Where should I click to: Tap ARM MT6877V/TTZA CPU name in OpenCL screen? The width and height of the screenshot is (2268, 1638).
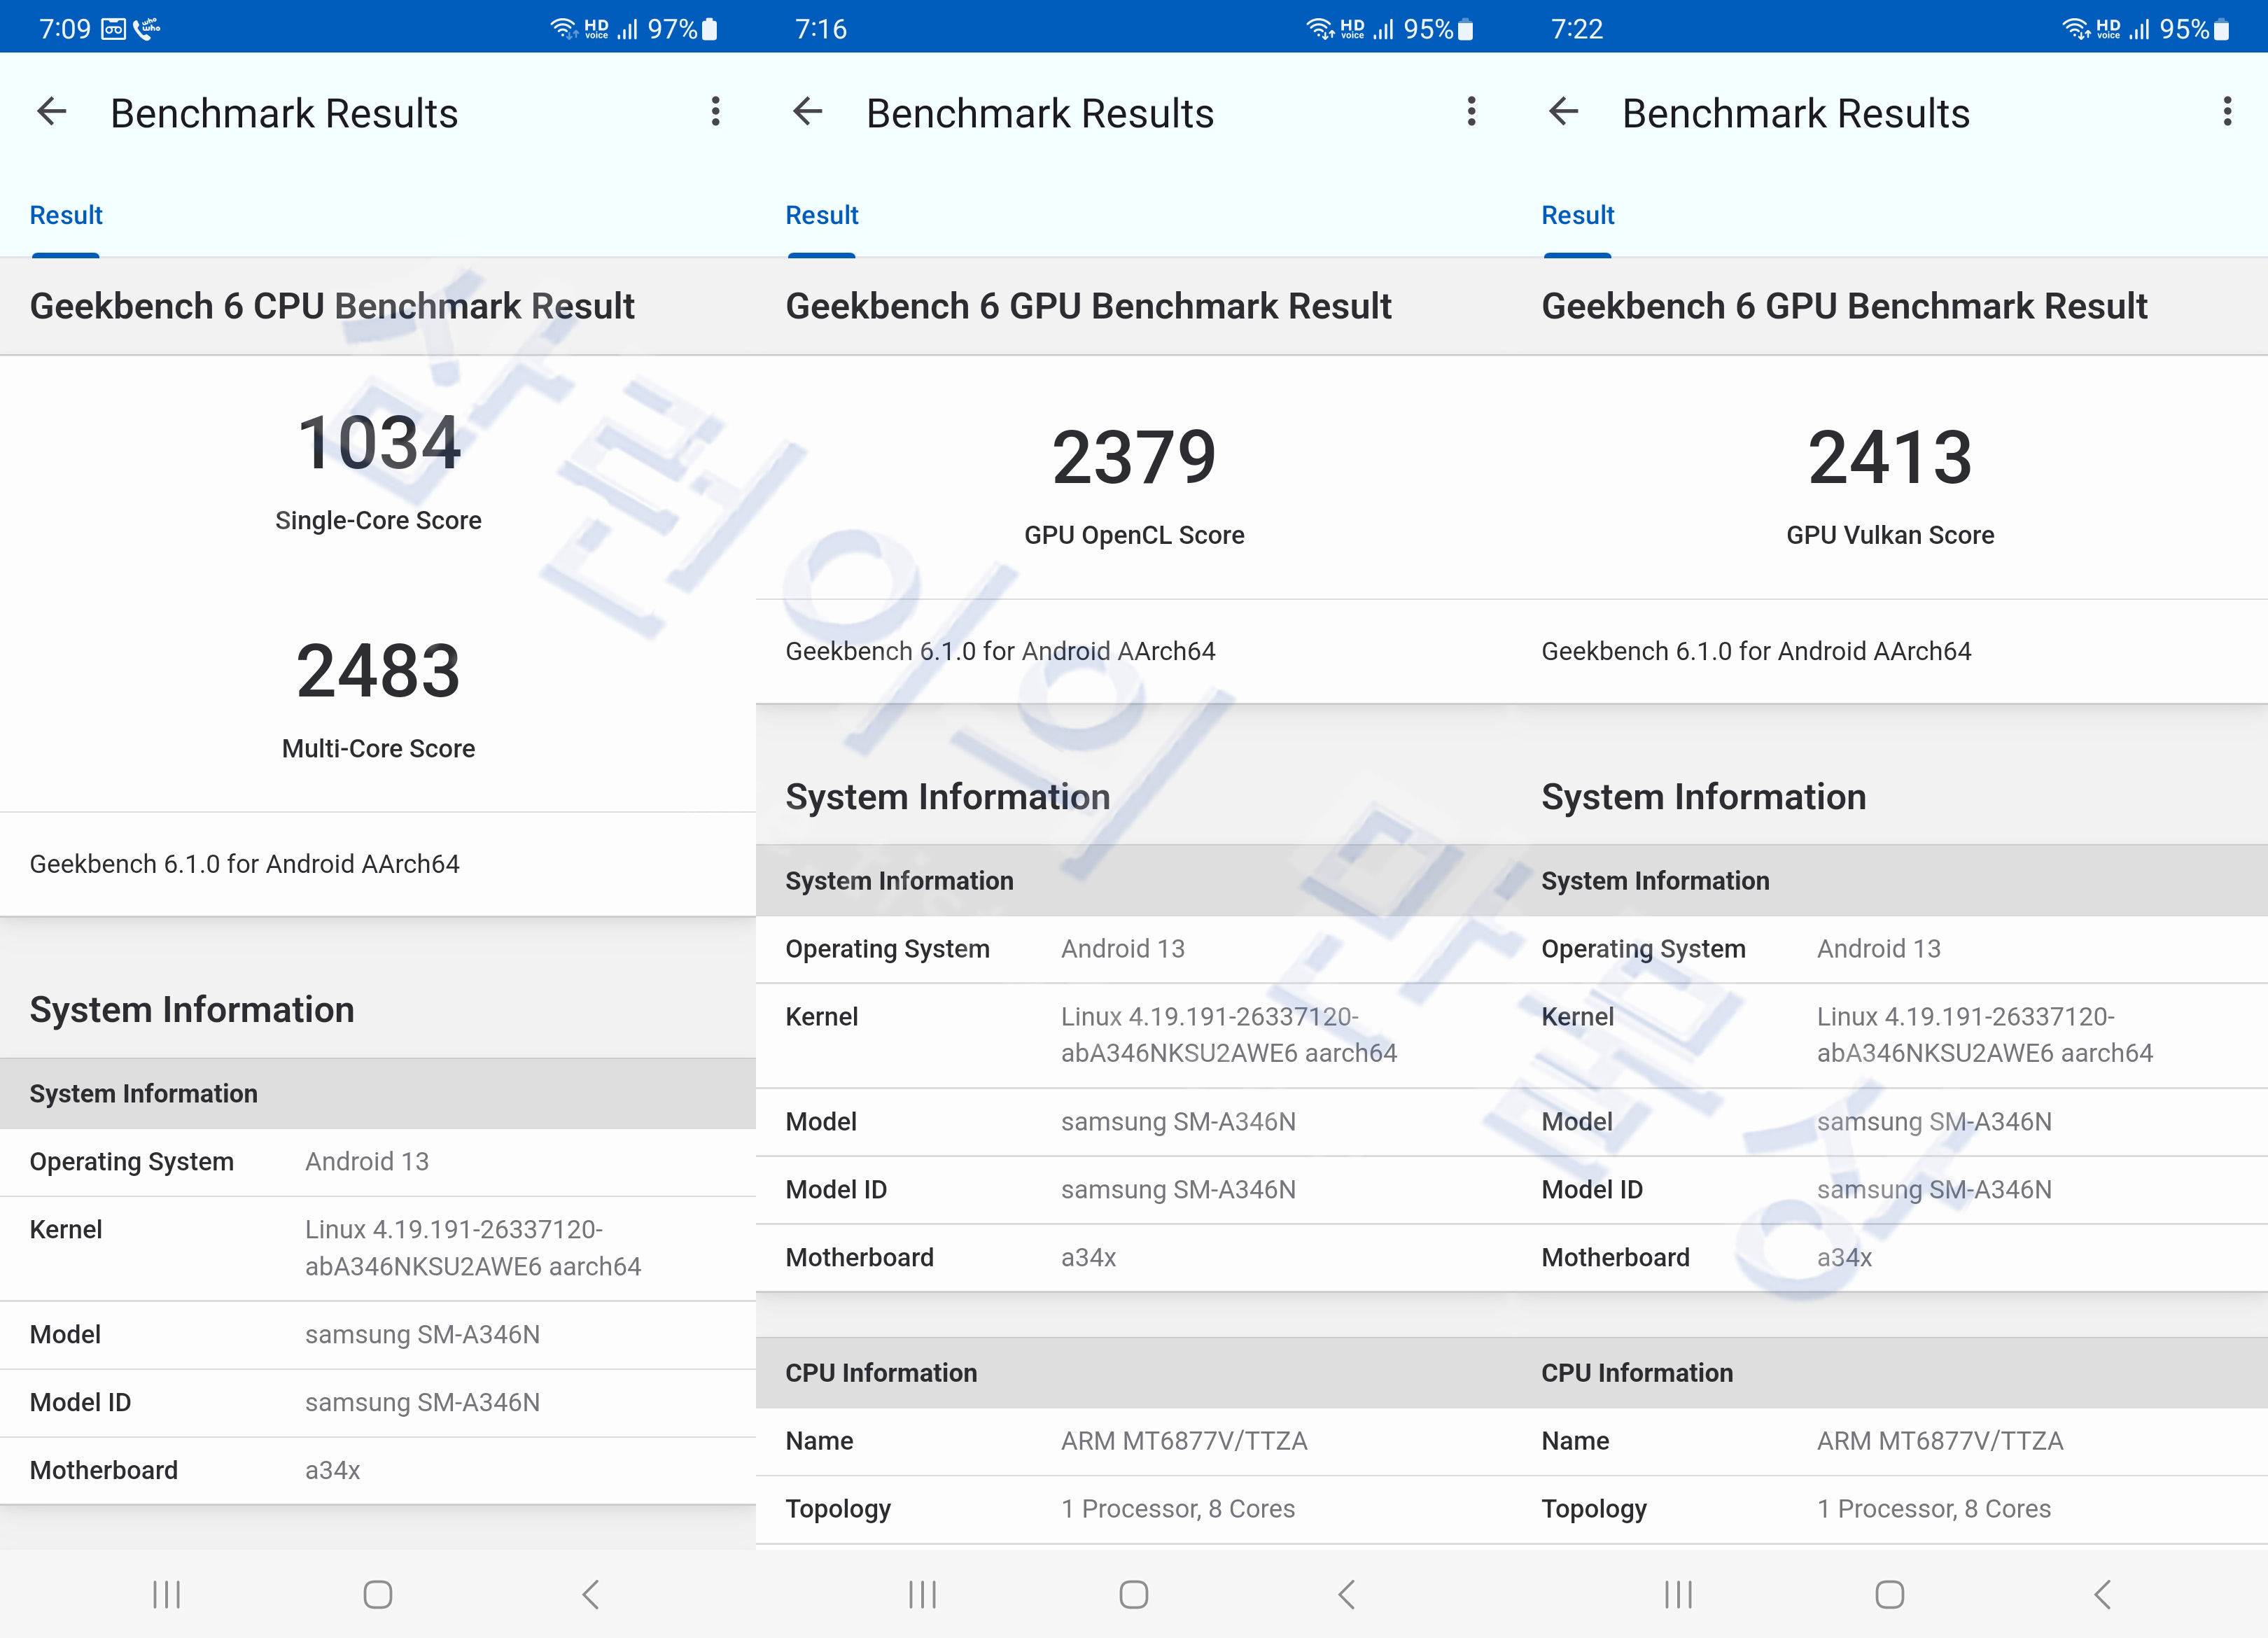point(1184,1441)
